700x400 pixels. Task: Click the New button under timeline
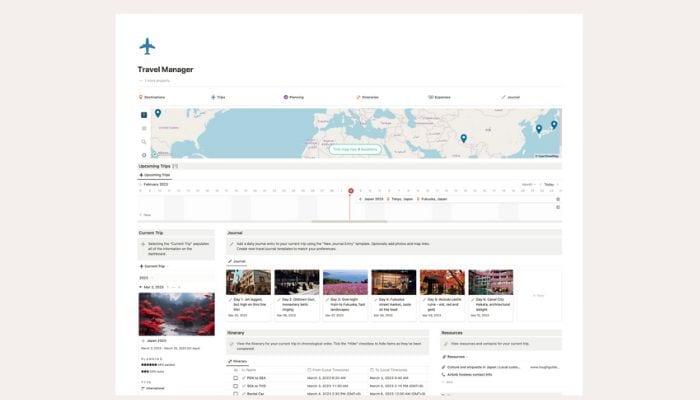[145, 215]
